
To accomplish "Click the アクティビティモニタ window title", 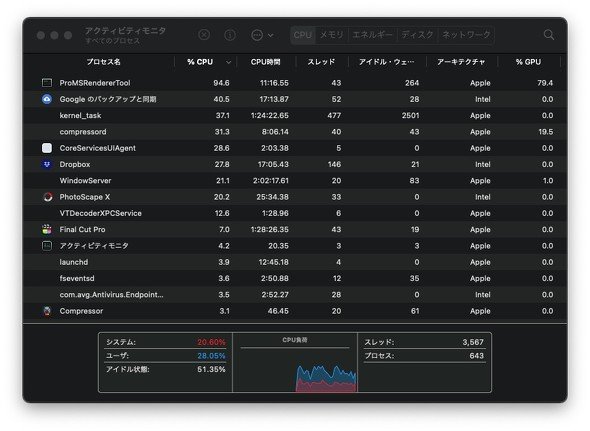I will (x=125, y=30).
